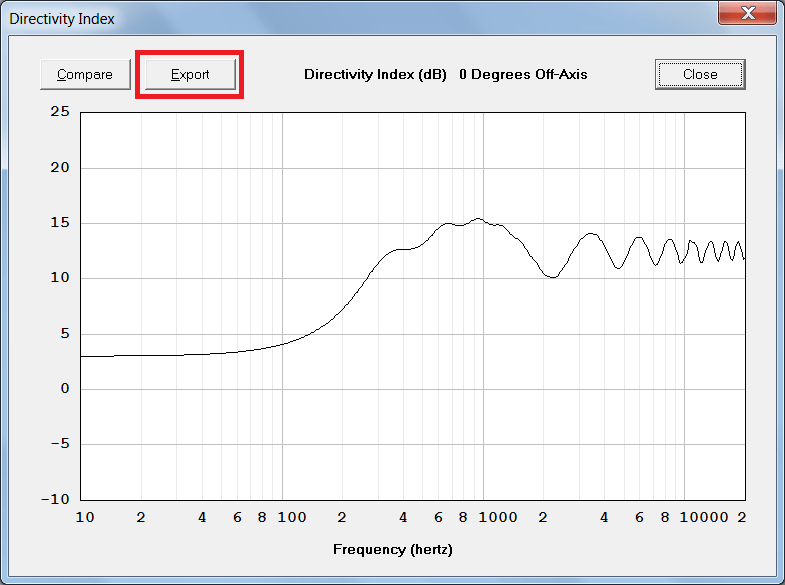Click the 'Frequency (hertz)' axis label
Screen dimensions: 785x585
click(x=392, y=549)
